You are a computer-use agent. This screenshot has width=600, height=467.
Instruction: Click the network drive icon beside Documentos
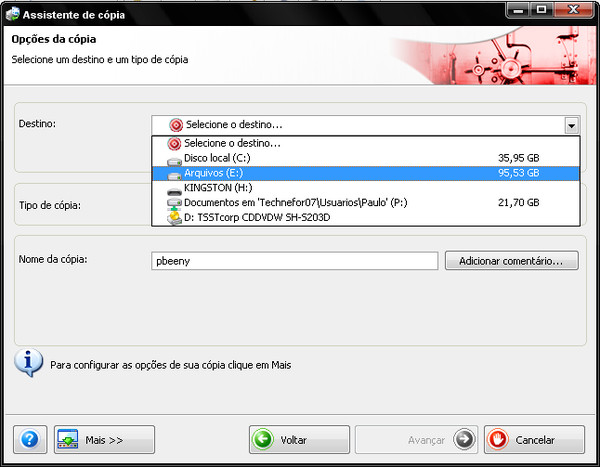[174, 204]
